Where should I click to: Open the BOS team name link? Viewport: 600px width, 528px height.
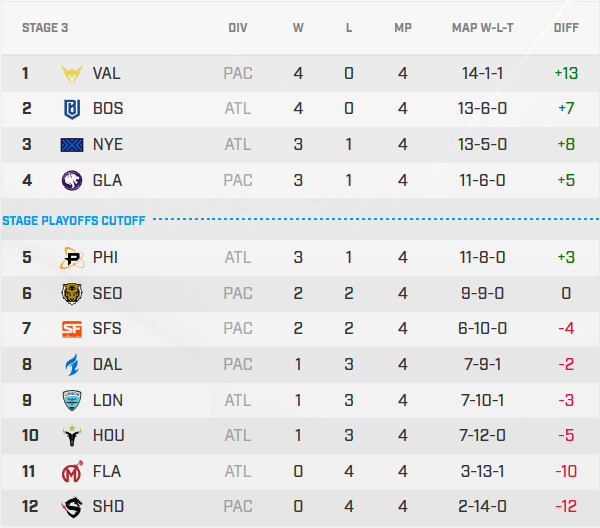(108, 109)
